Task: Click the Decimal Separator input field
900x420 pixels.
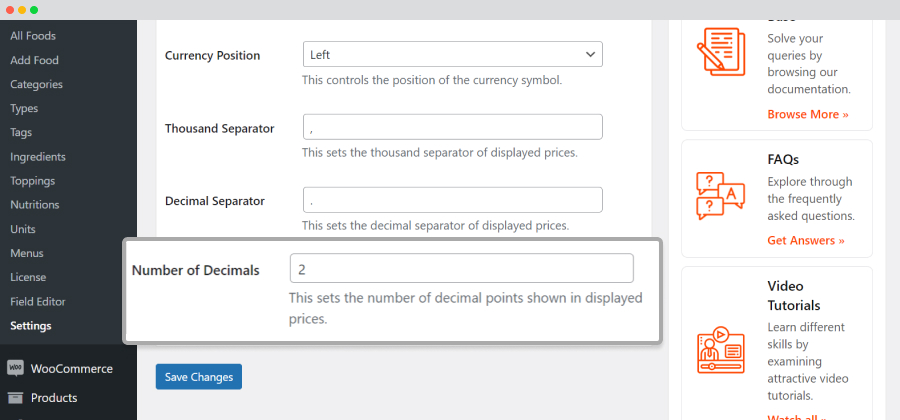Action: pyautogui.click(x=453, y=200)
